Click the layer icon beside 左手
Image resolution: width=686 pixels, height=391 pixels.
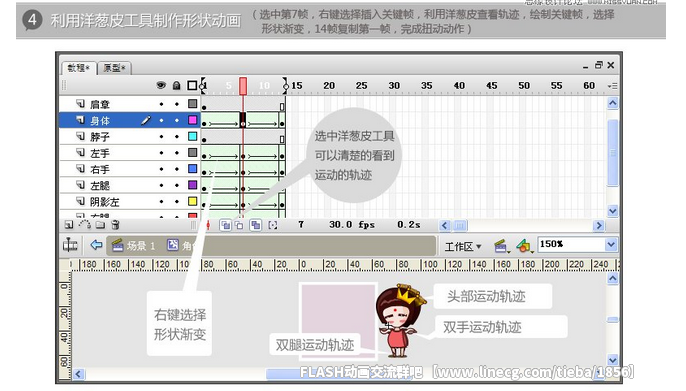80,153
